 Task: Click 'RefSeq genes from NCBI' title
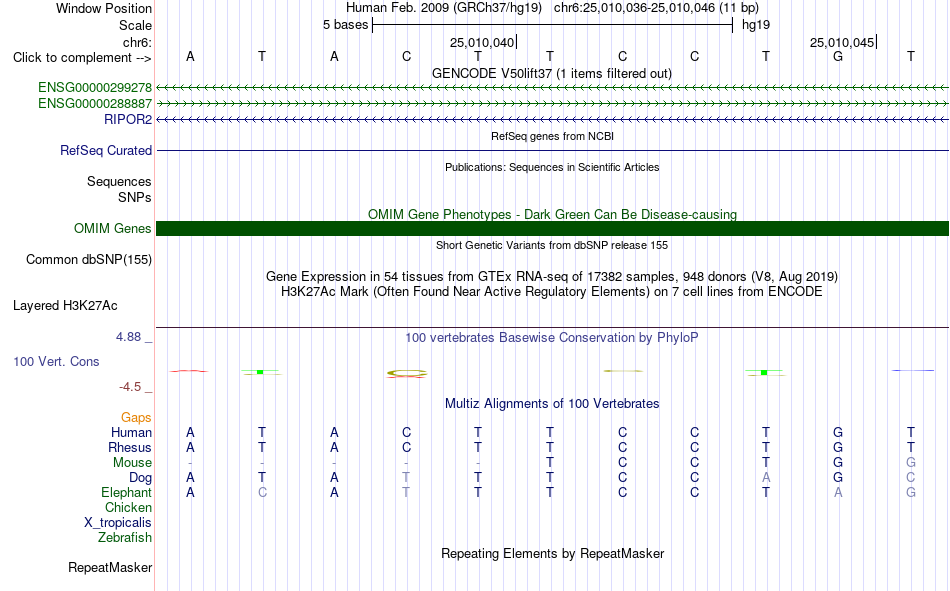(553, 136)
